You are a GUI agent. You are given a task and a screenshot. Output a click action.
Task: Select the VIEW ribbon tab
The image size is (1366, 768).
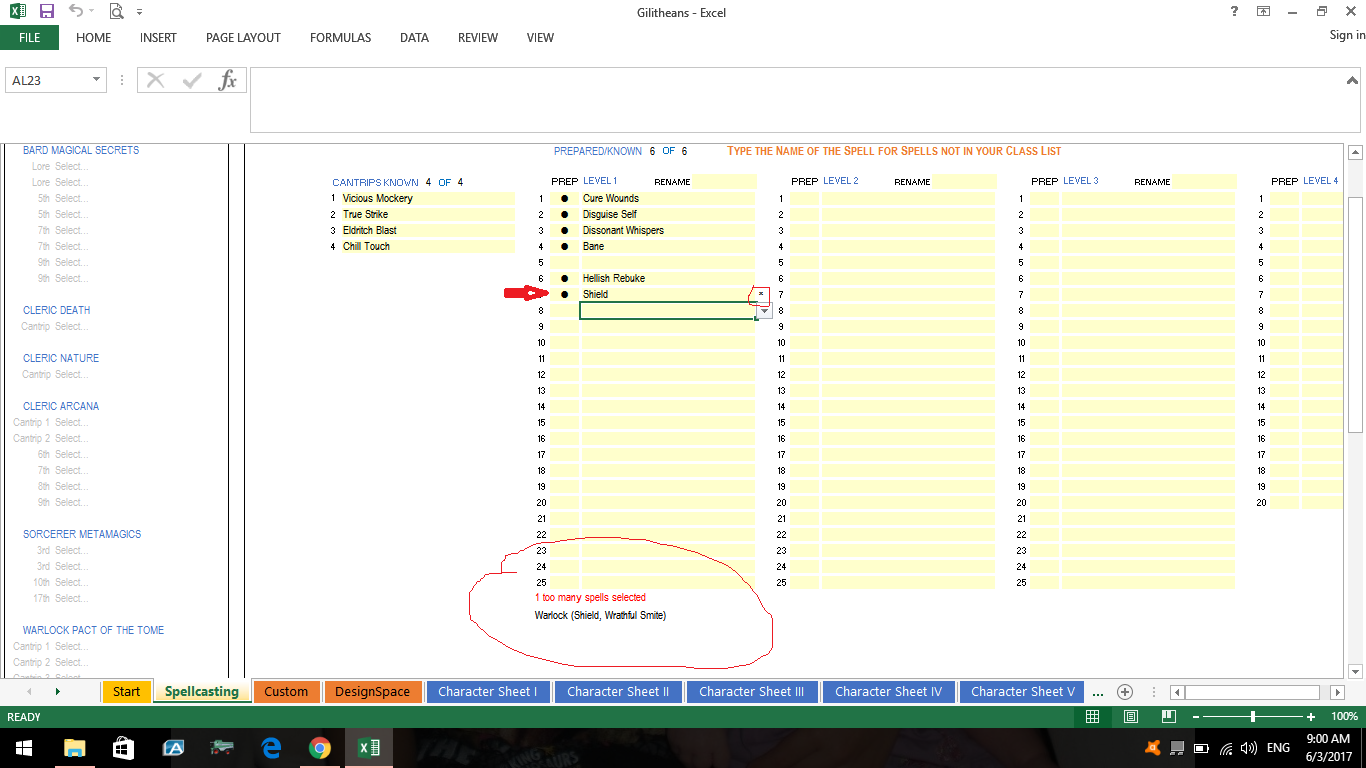pyautogui.click(x=540, y=38)
